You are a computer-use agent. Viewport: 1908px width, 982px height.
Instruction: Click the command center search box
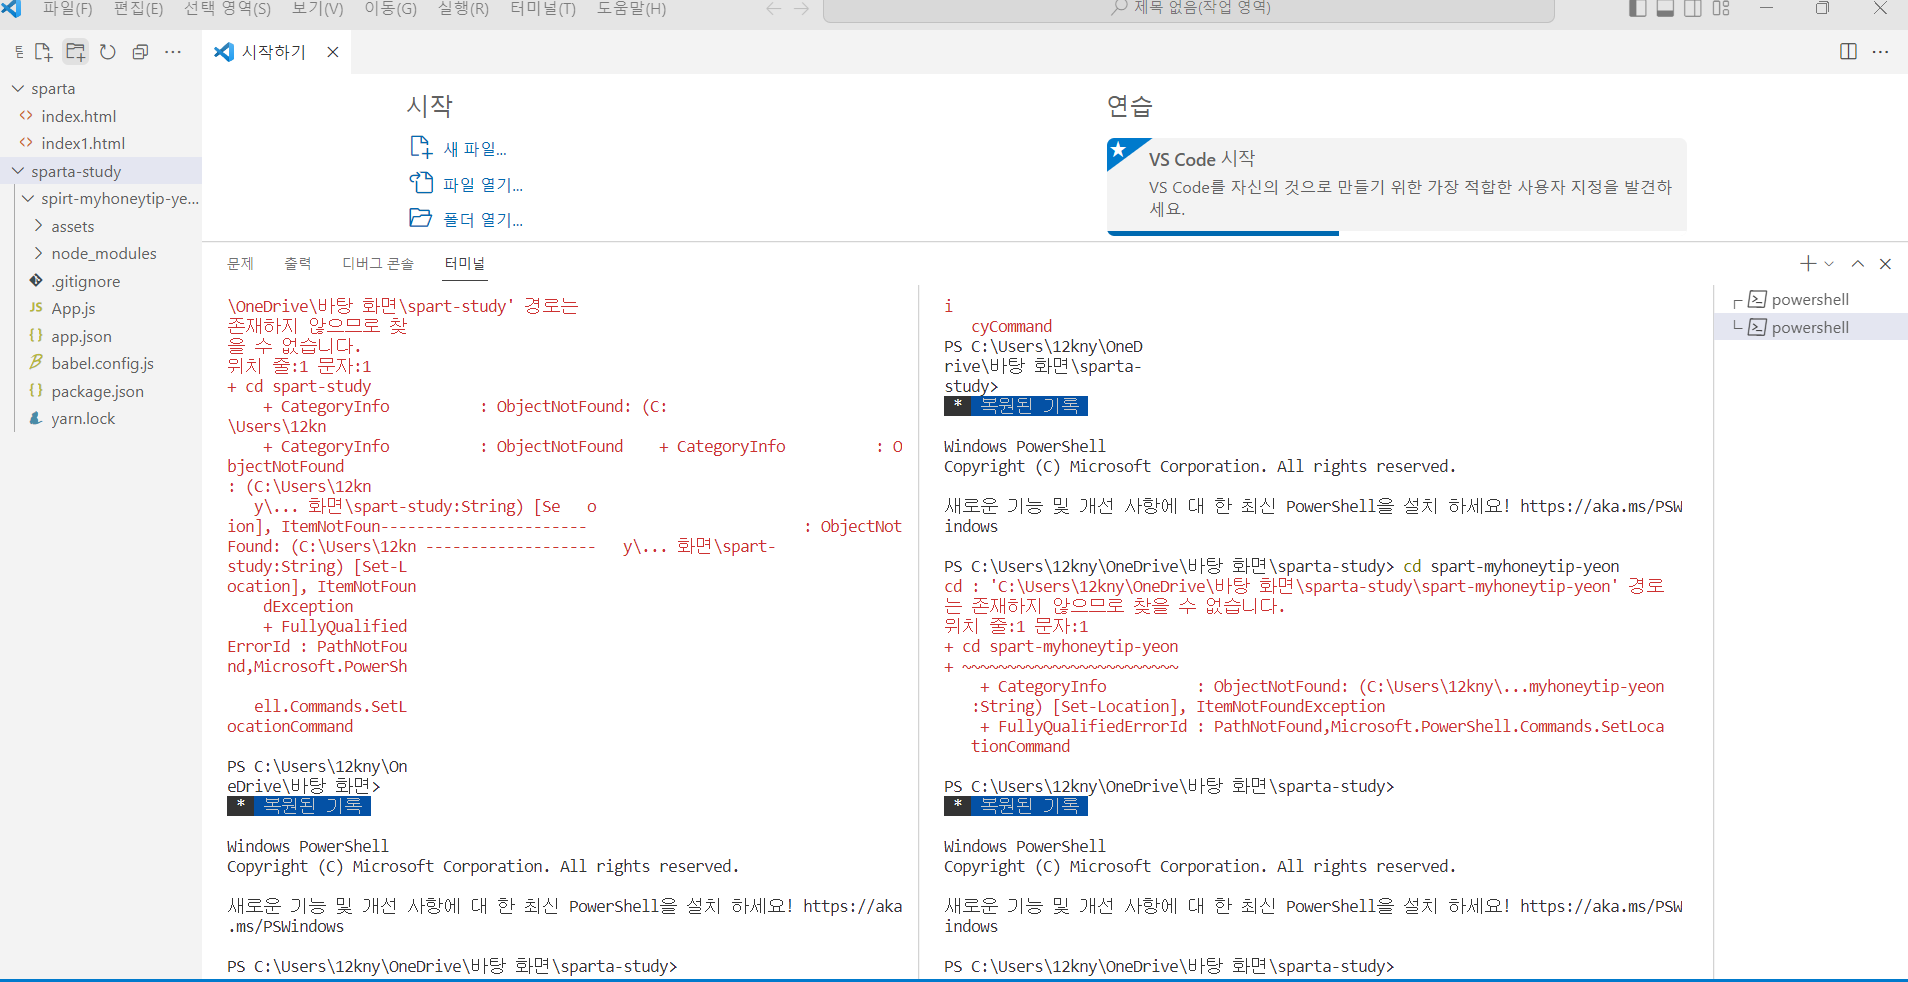(x=1188, y=9)
